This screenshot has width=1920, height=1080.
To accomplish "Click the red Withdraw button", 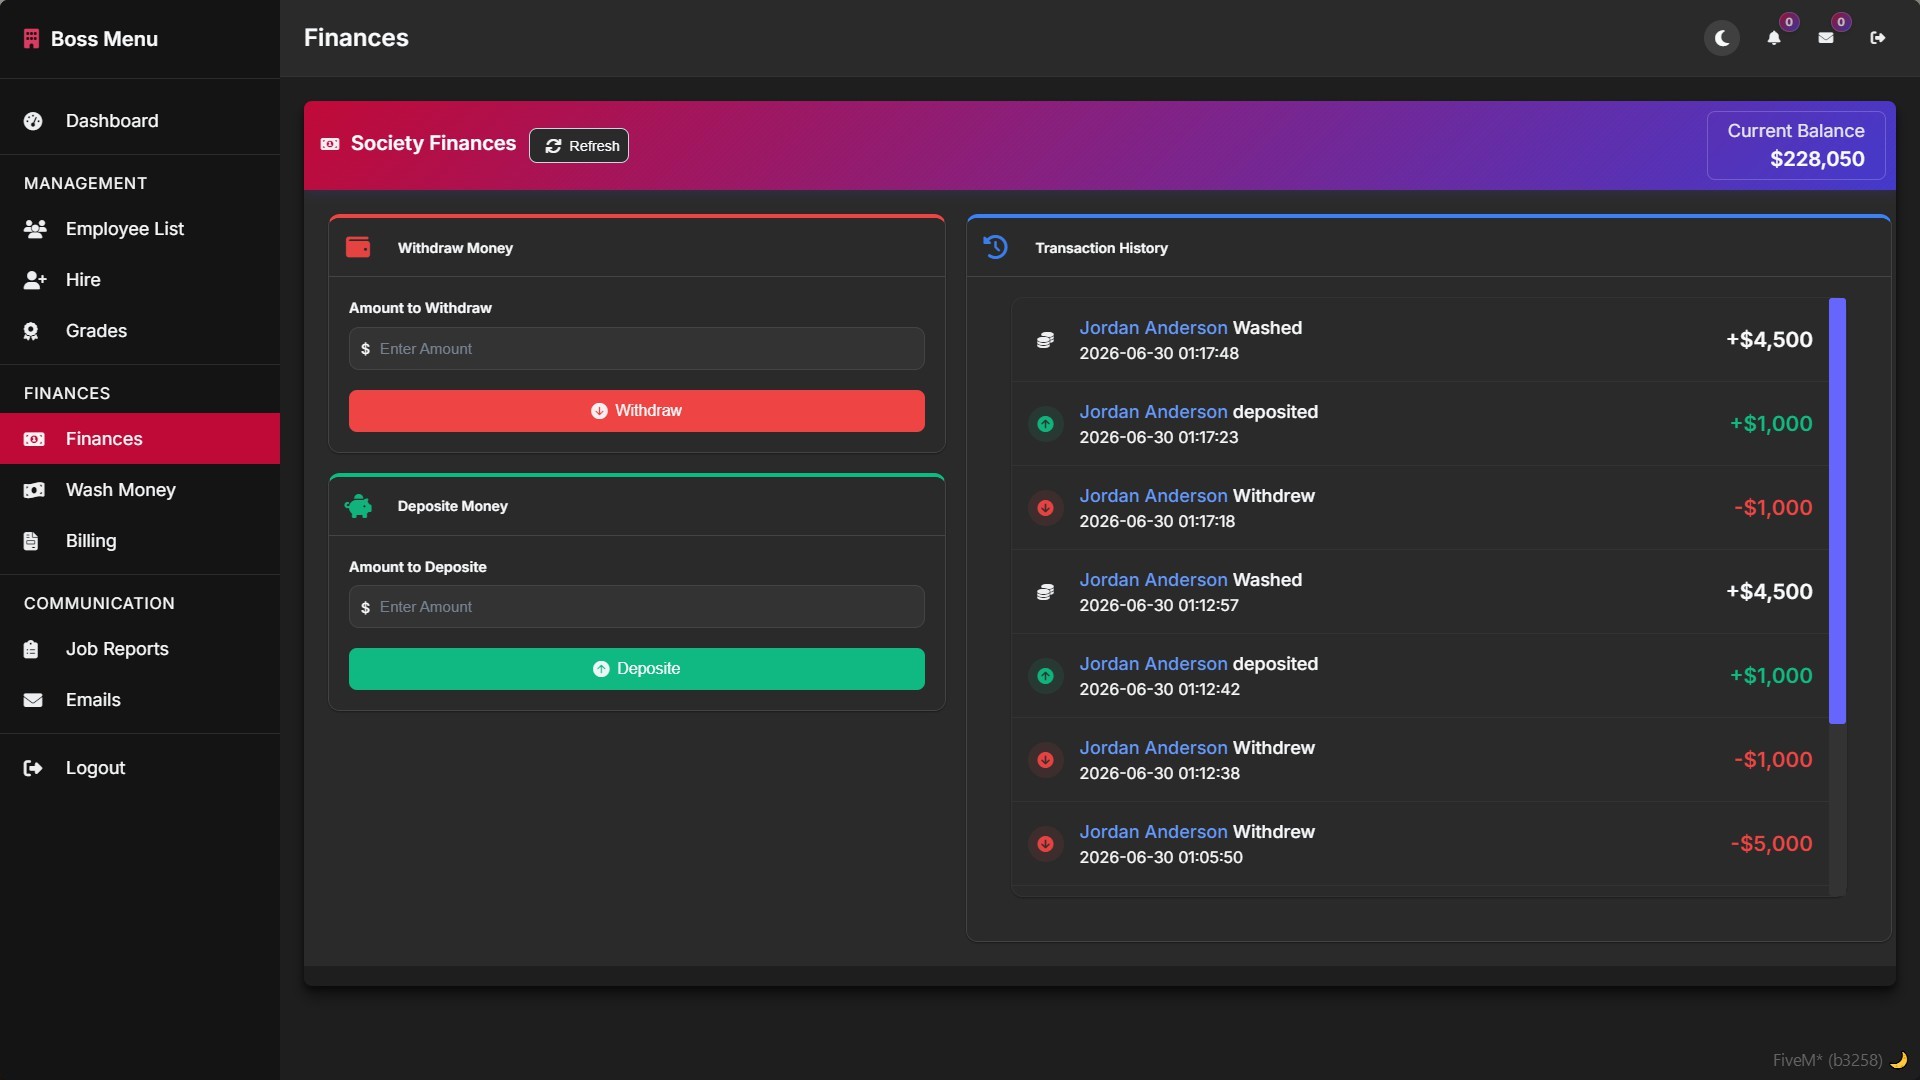I will click(637, 411).
